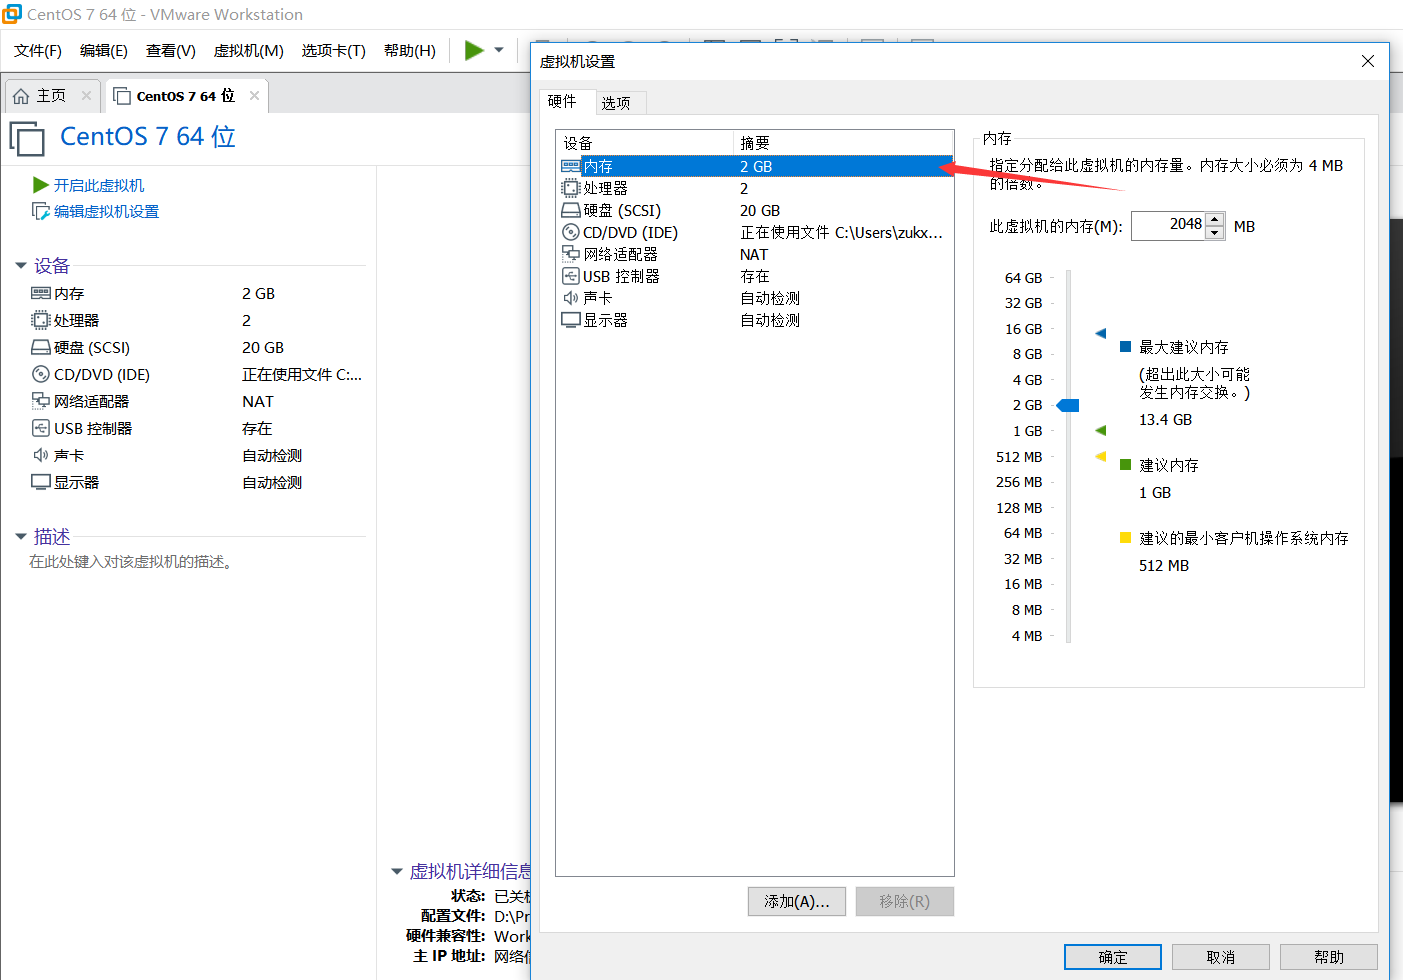This screenshot has height=980, width=1403.
Task: Select the CD/DVD (IDE) icon in the dialog
Action: tap(570, 232)
